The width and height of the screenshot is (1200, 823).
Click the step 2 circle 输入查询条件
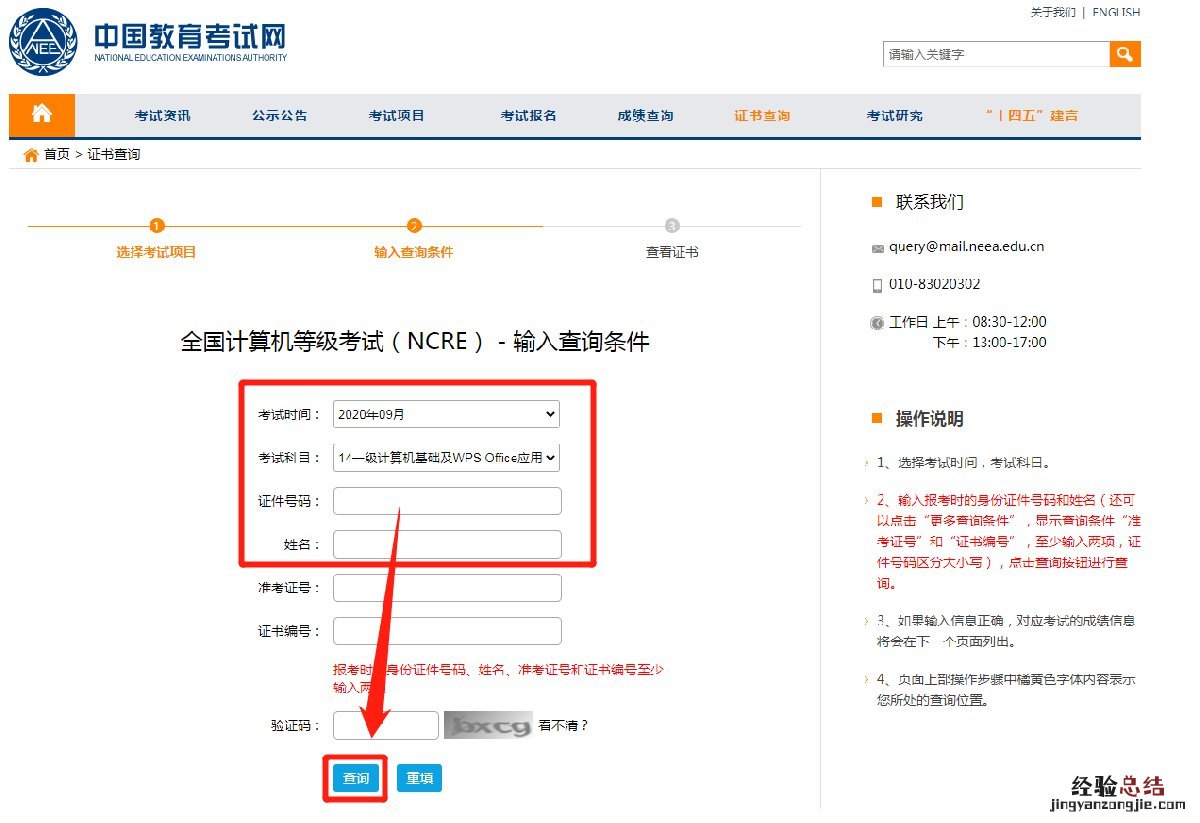pos(414,226)
